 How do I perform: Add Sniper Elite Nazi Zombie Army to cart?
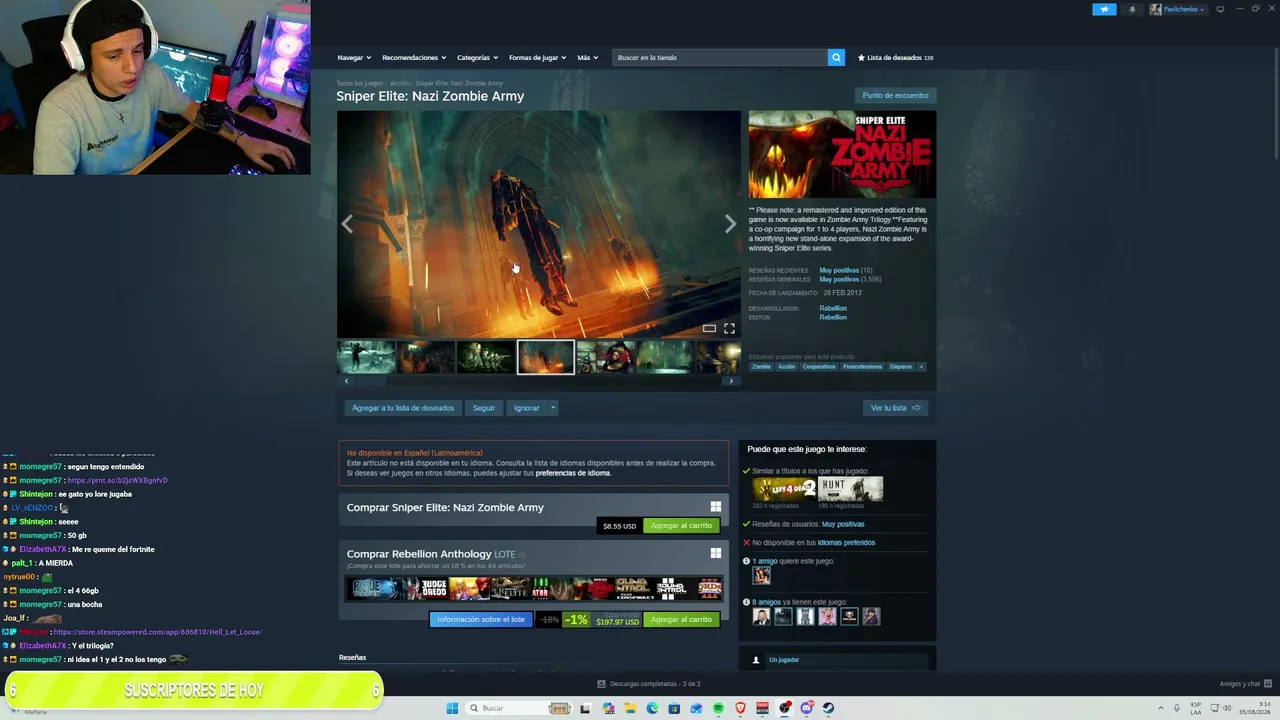[x=681, y=525]
